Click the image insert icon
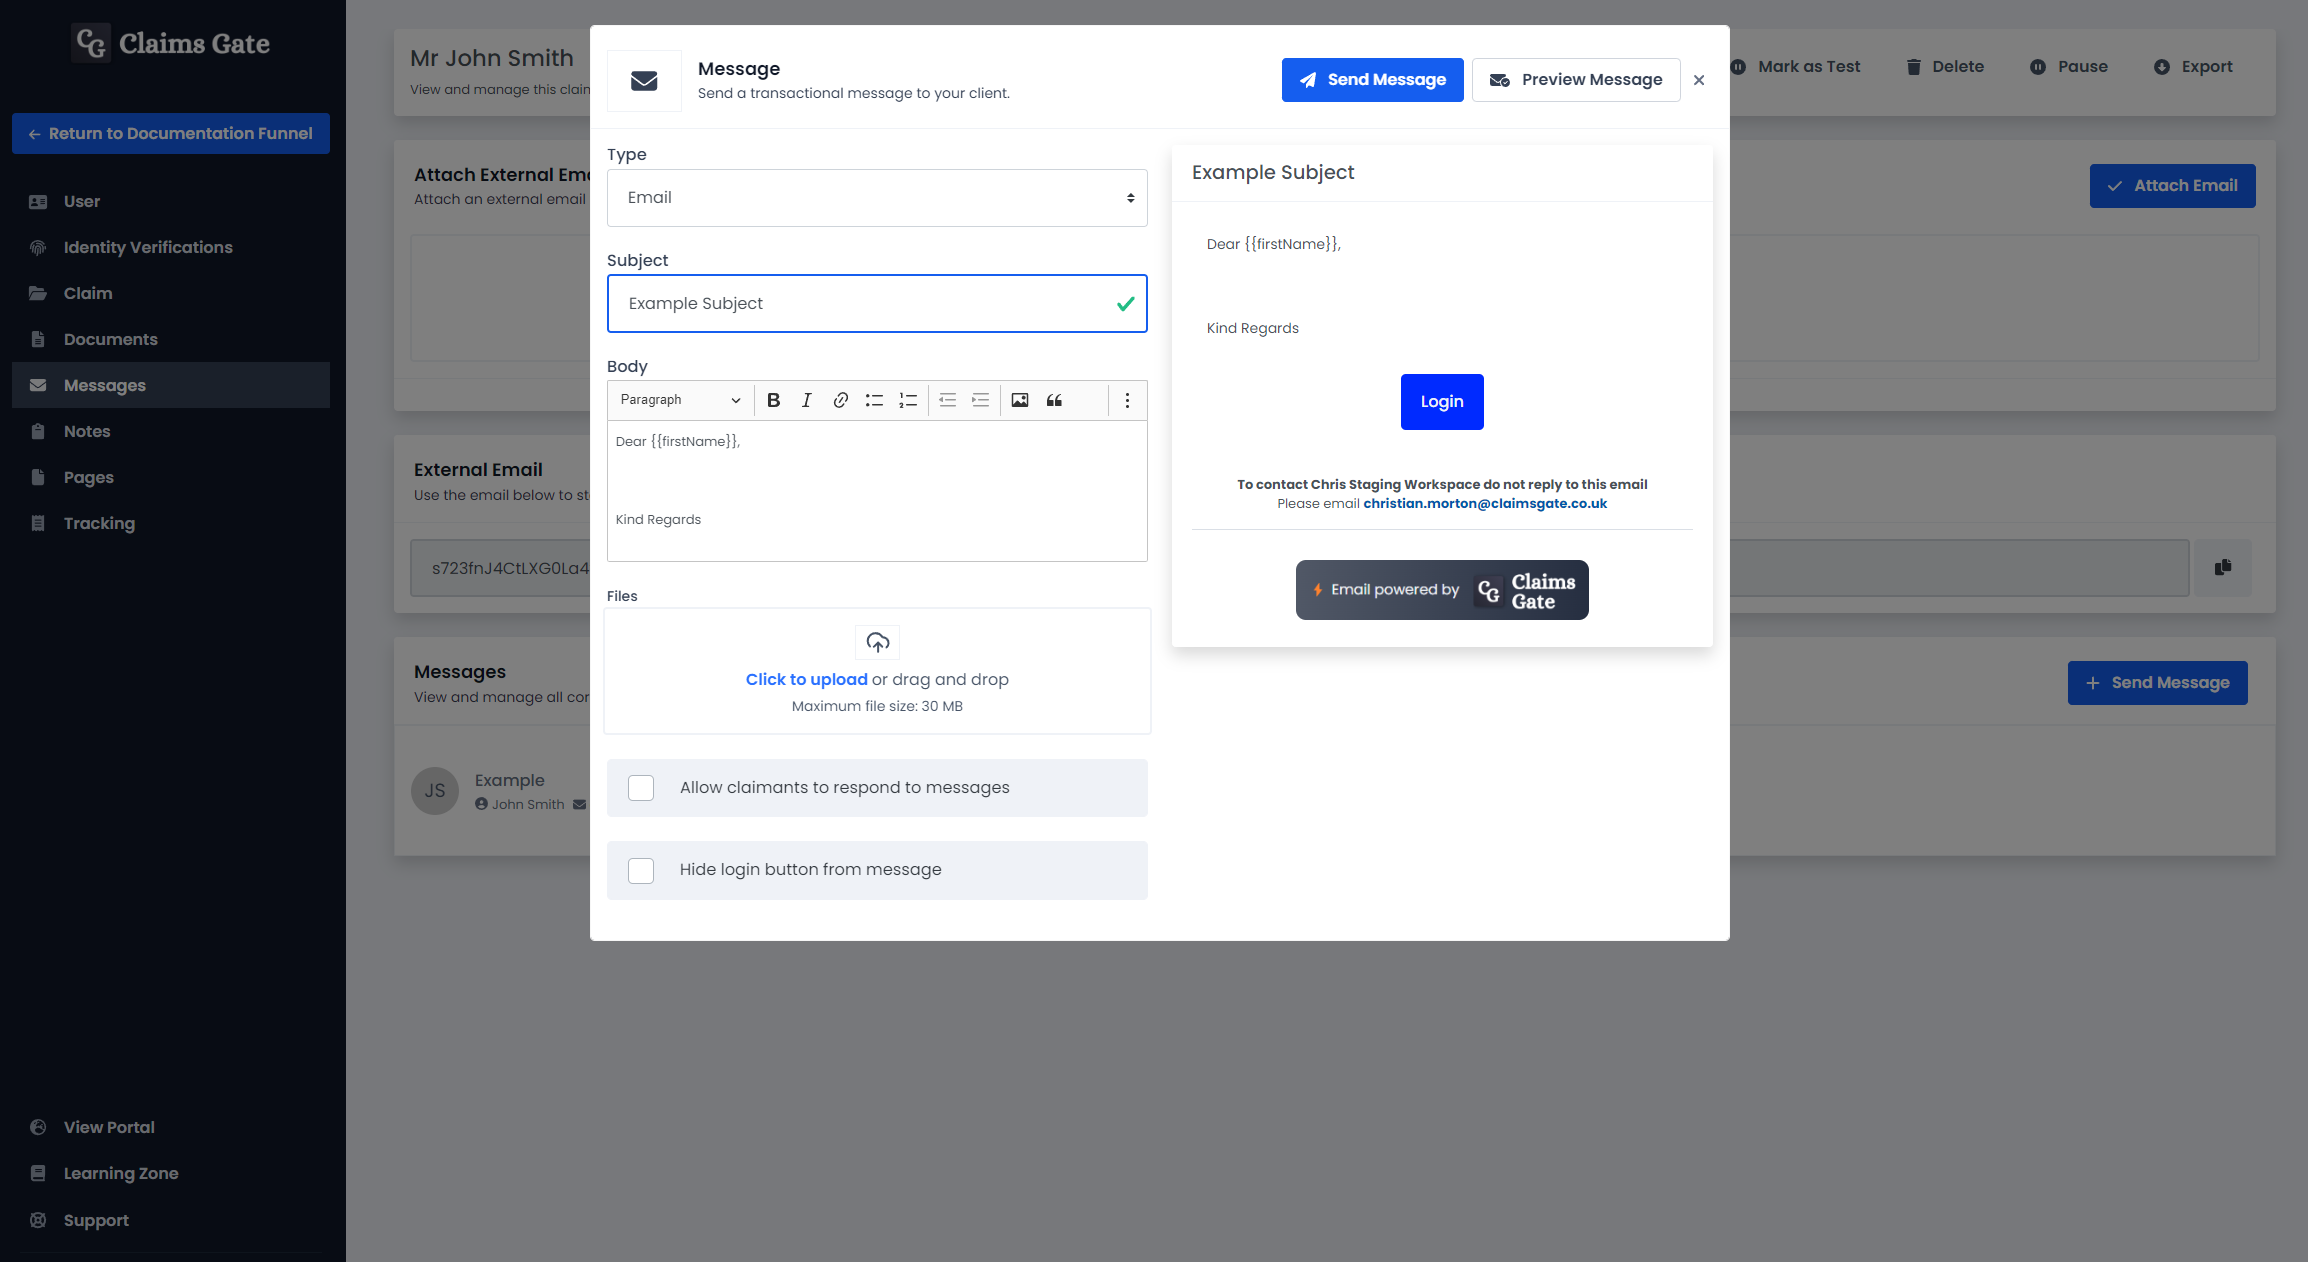2308x1262 pixels. pyautogui.click(x=1018, y=399)
